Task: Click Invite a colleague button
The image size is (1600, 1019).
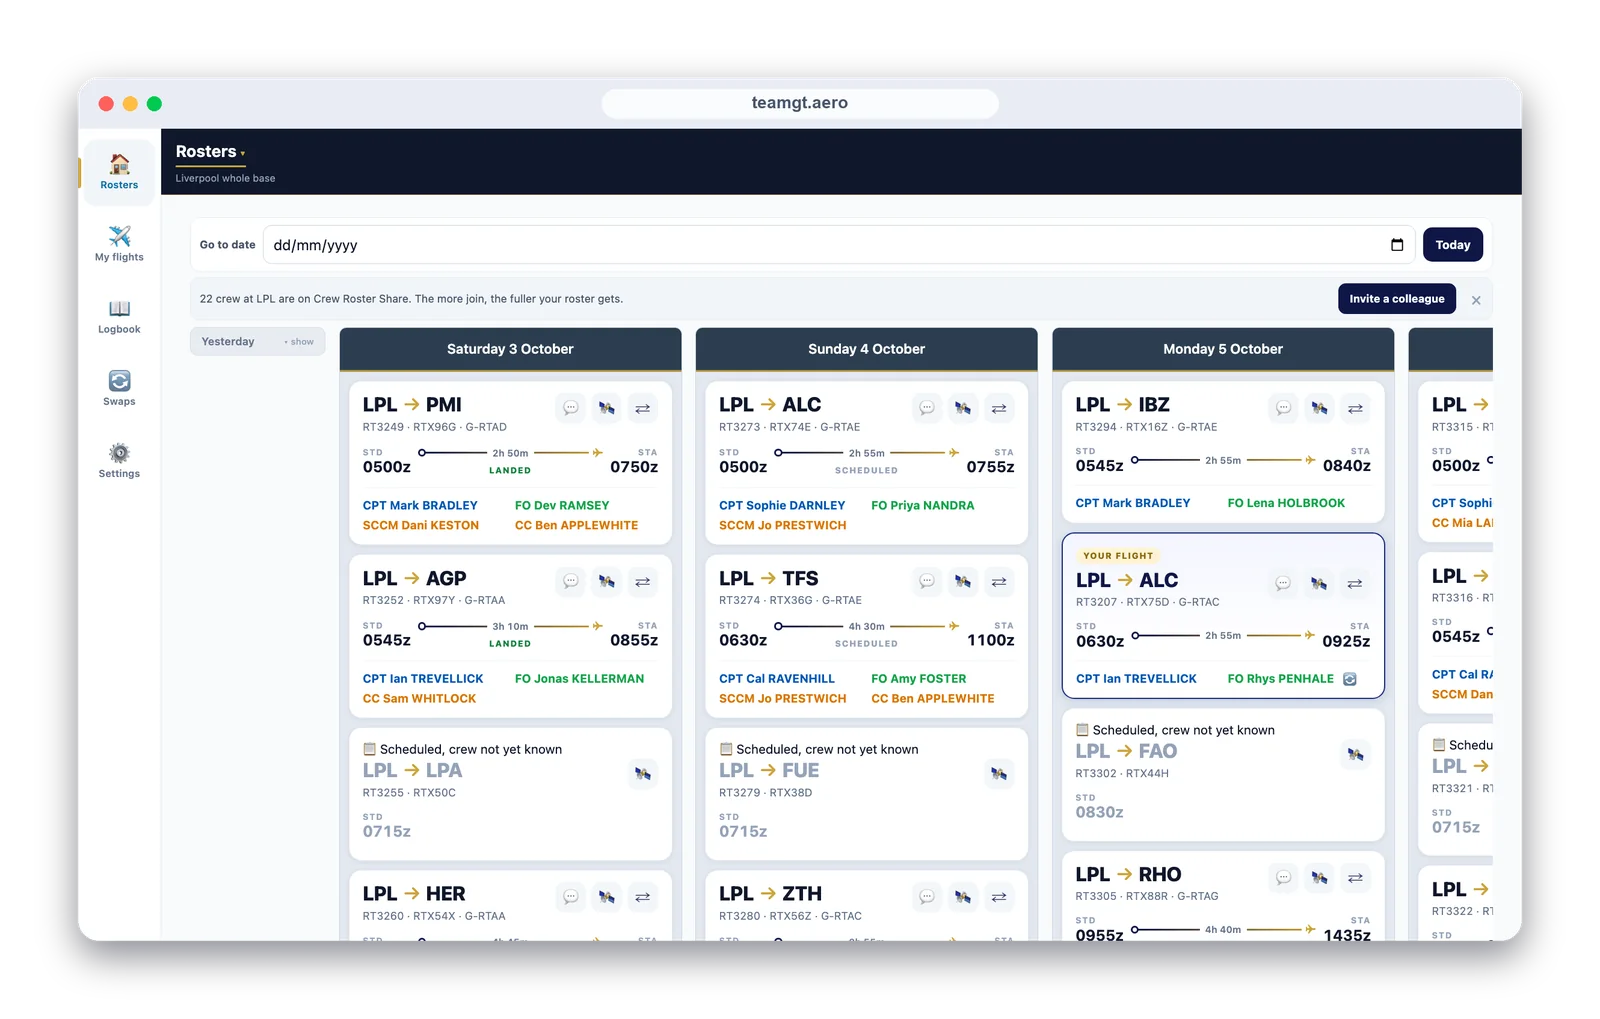Action: point(1397,299)
